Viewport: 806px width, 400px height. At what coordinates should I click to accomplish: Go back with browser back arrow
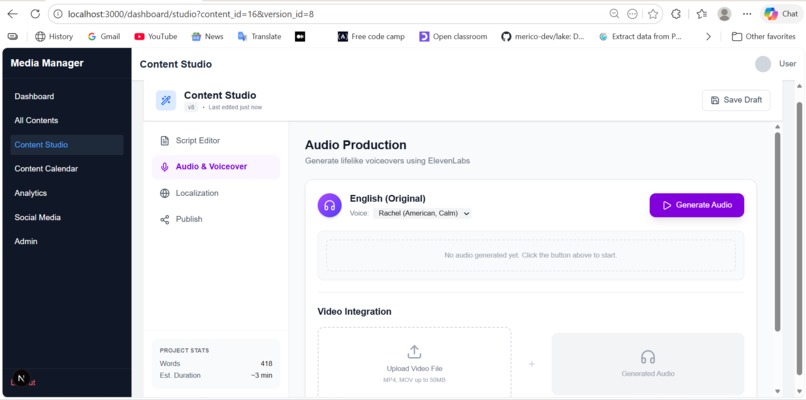point(12,14)
